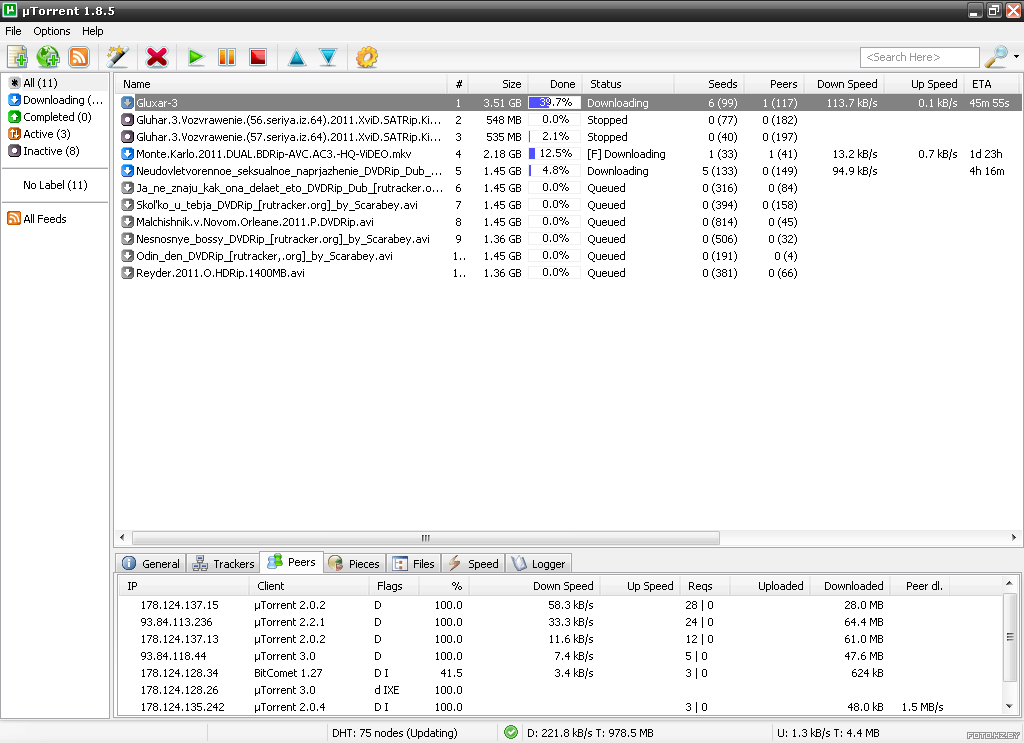This screenshot has width=1024, height=743.
Task: Click Neudovletvorennoe 4.8% progress bar
Action: point(554,170)
